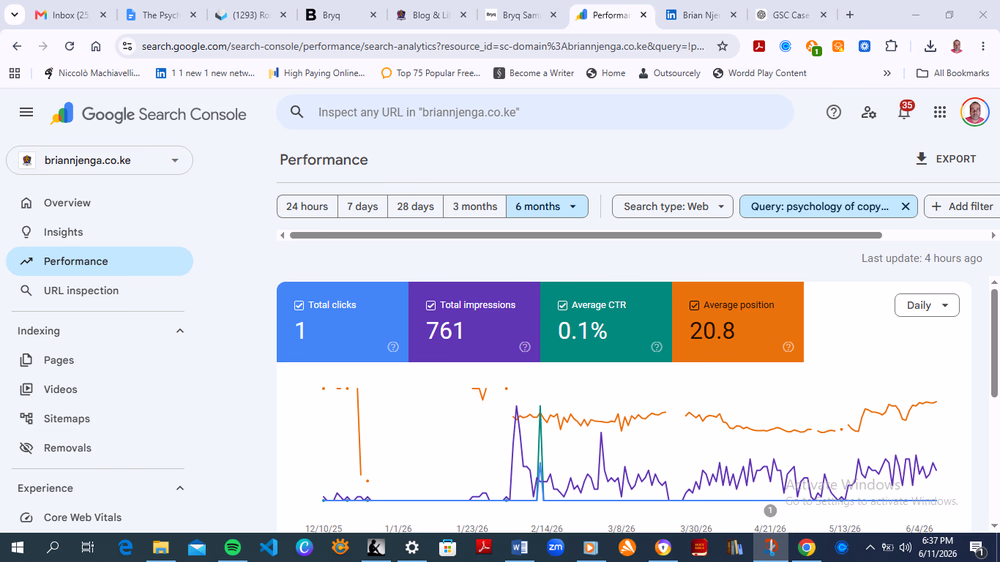The height and width of the screenshot is (562, 1000).
Task: Open the Adobe Acrobat extension icon
Action: coord(759,46)
